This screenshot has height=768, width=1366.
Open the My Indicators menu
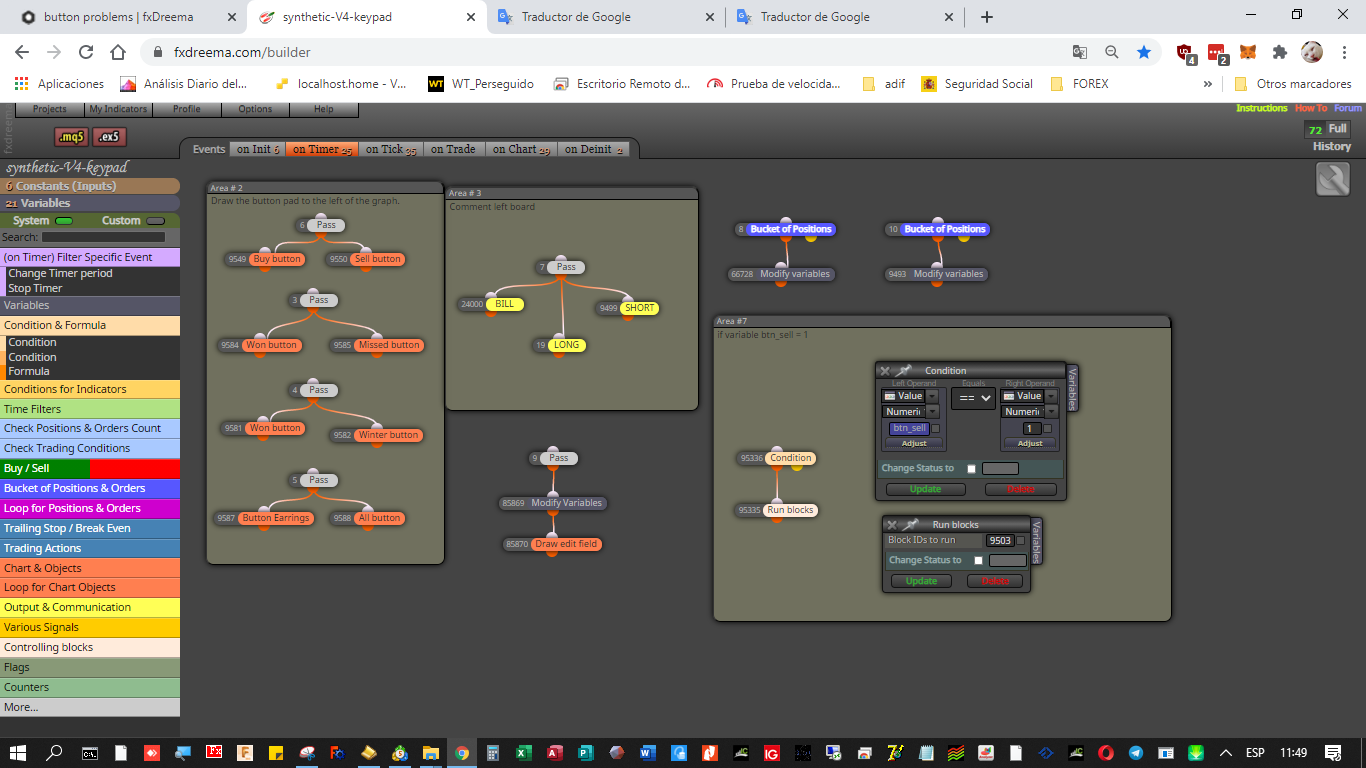tap(118, 109)
